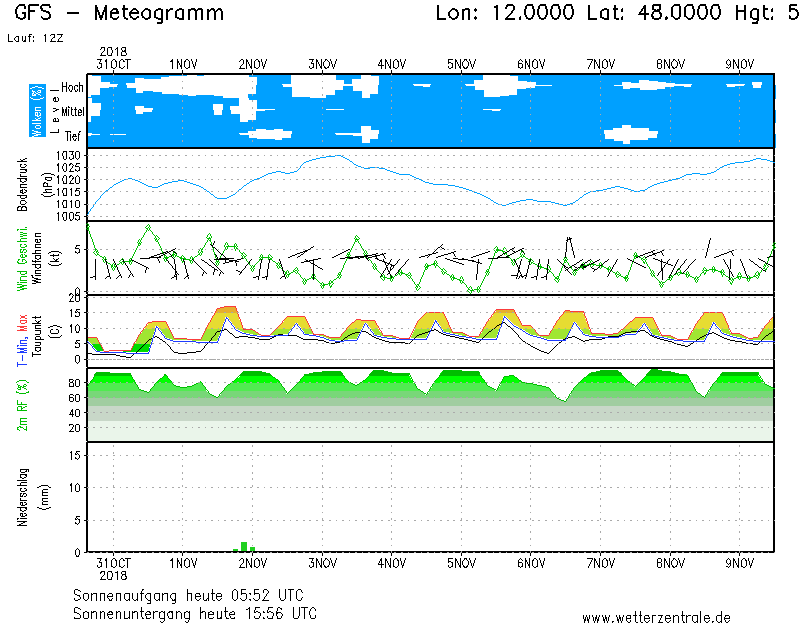Click the 3NOV marker on the top axis
This screenshot has height=625, width=800.
(x=322, y=64)
